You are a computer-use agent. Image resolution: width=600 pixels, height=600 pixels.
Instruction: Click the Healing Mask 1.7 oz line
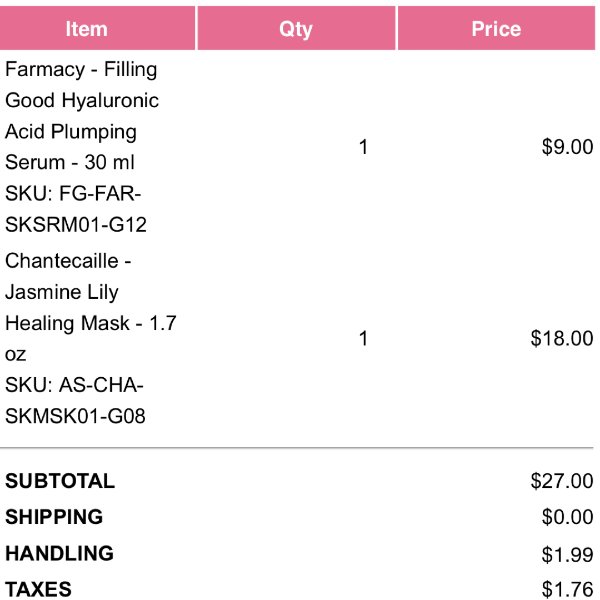[x=91, y=338]
